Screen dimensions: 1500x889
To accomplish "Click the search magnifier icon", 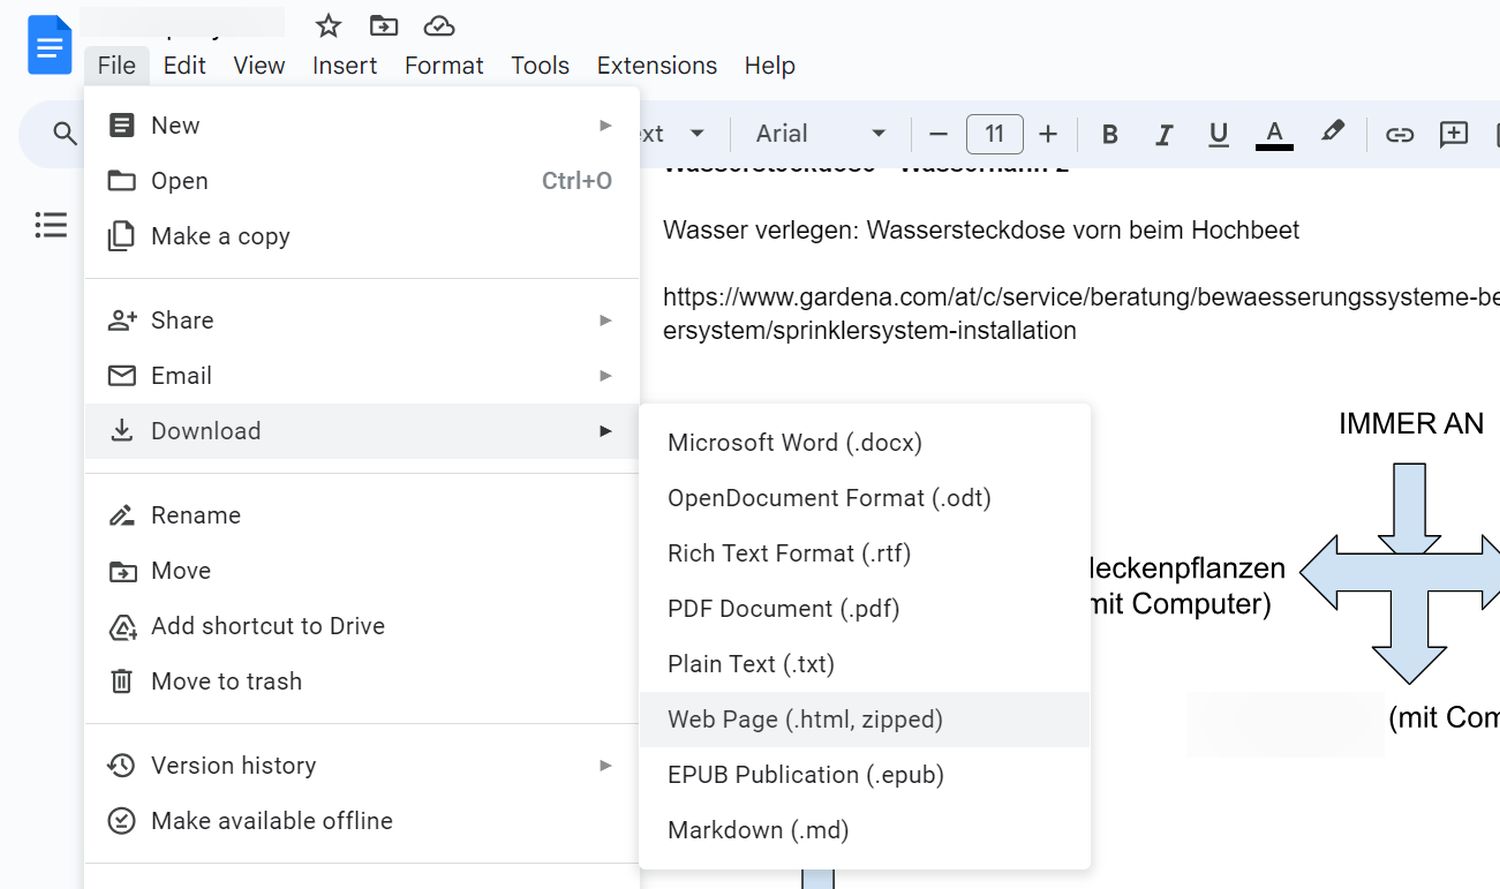I will pyautogui.click(x=64, y=133).
